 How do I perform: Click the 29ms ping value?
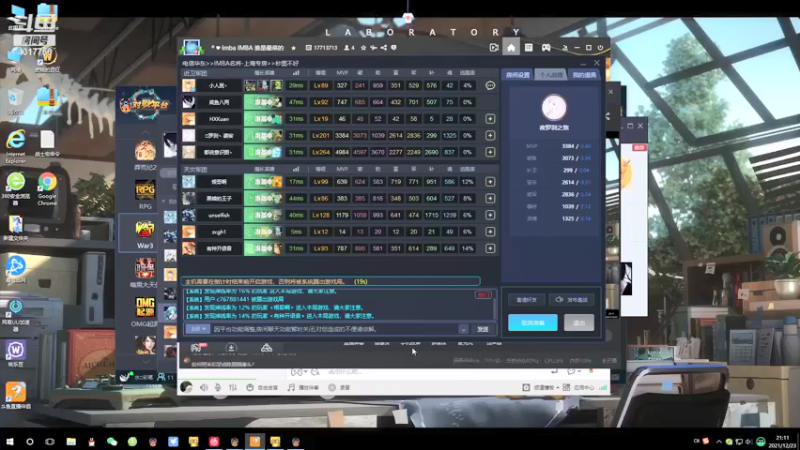(296, 86)
